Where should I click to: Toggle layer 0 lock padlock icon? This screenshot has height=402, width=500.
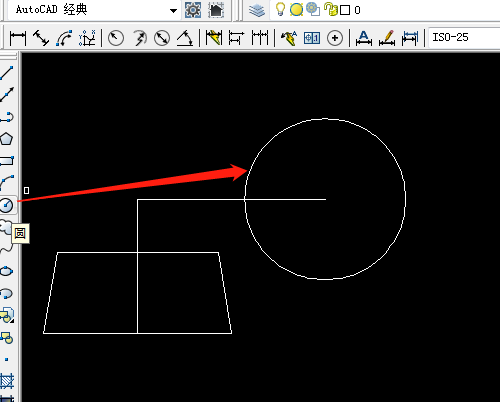coord(331,9)
